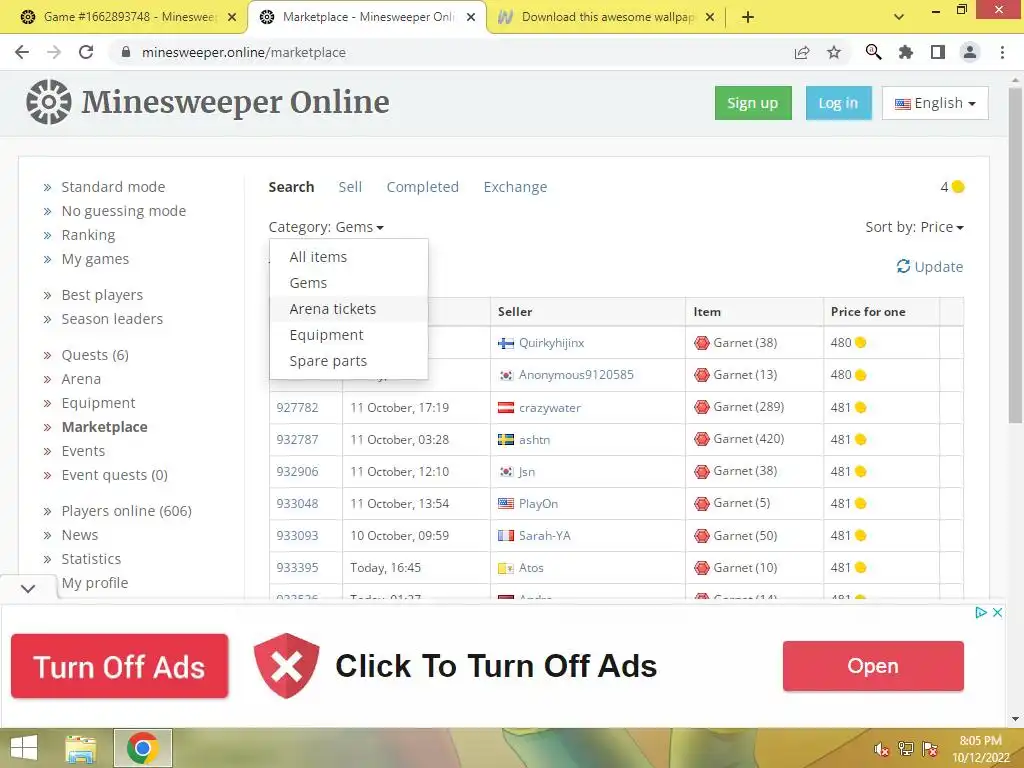1024x768 pixels.
Task: Open seller Anonymous9120585 profile
Action: coord(576,375)
